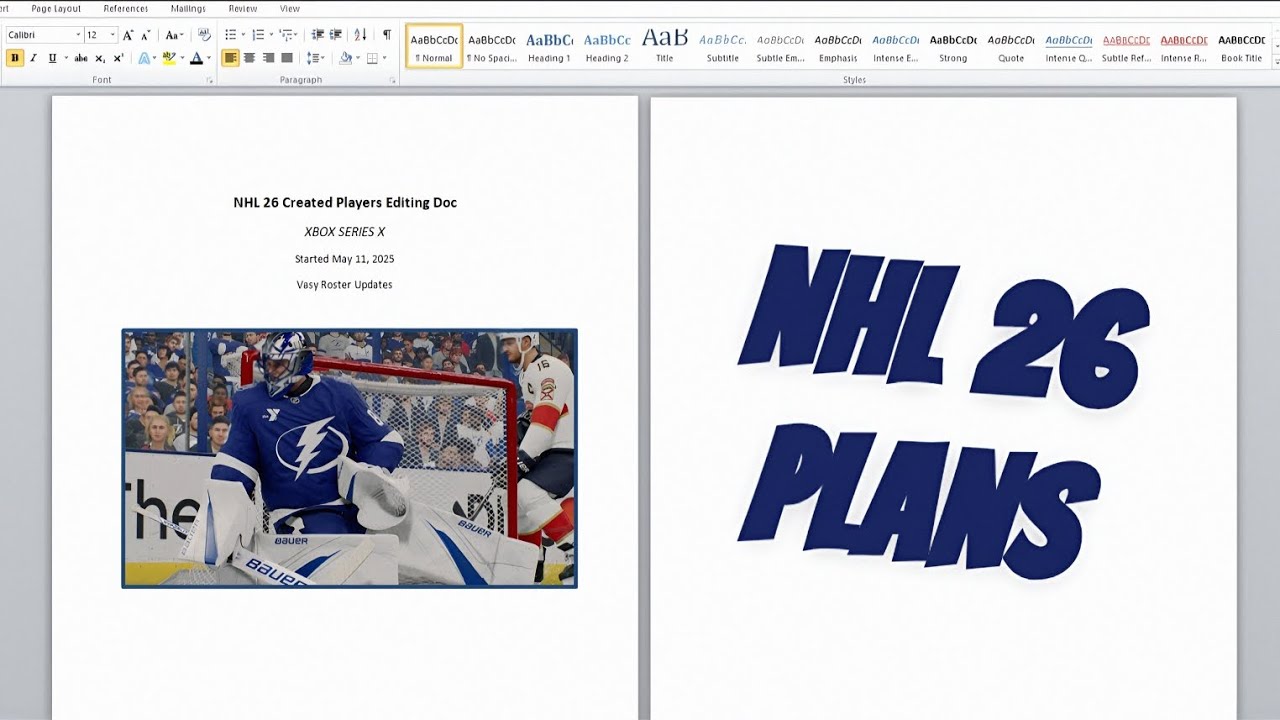Center the paragraph text
This screenshot has width=1280, height=720.
tap(249, 58)
